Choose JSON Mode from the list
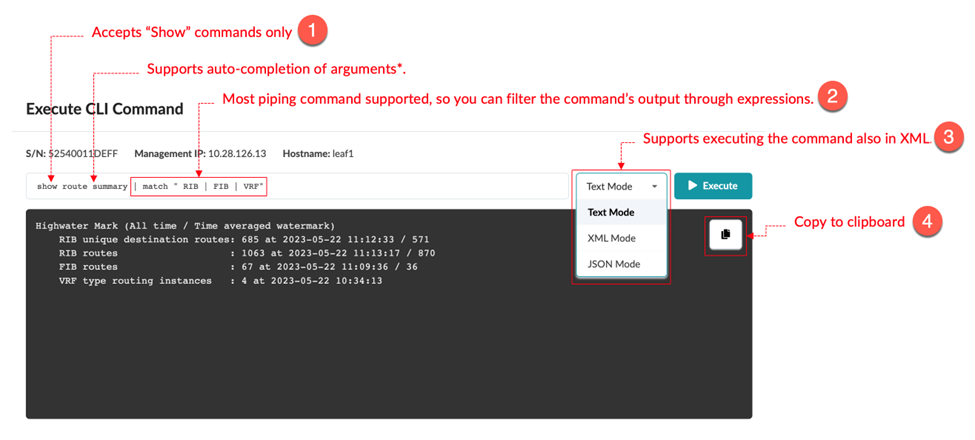The width and height of the screenshot is (975, 440). tap(621, 264)
